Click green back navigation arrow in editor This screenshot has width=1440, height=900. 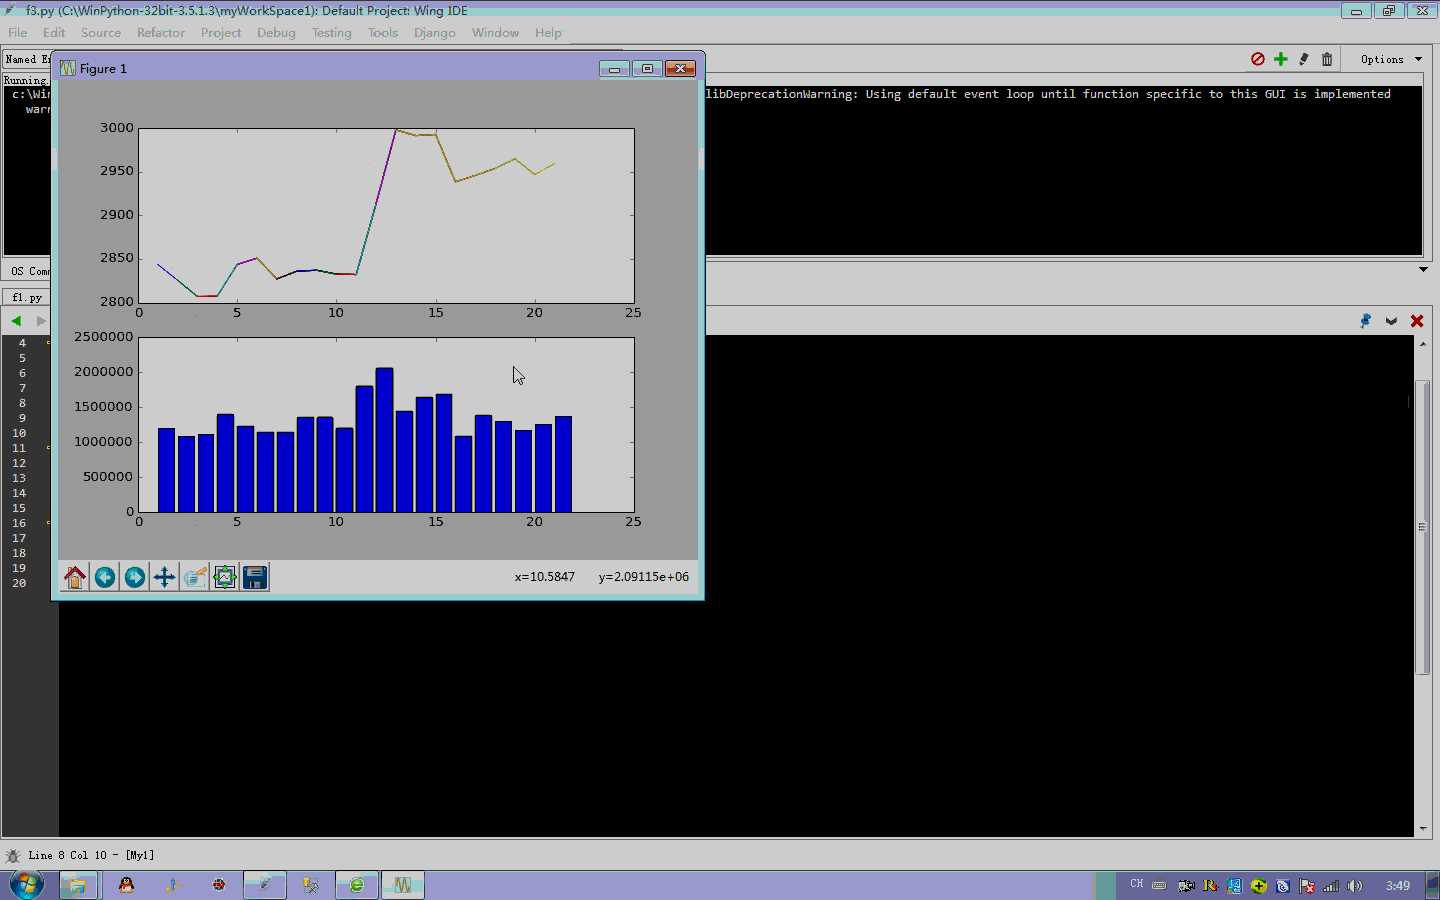pyautogui.click(x=16, y=321)
